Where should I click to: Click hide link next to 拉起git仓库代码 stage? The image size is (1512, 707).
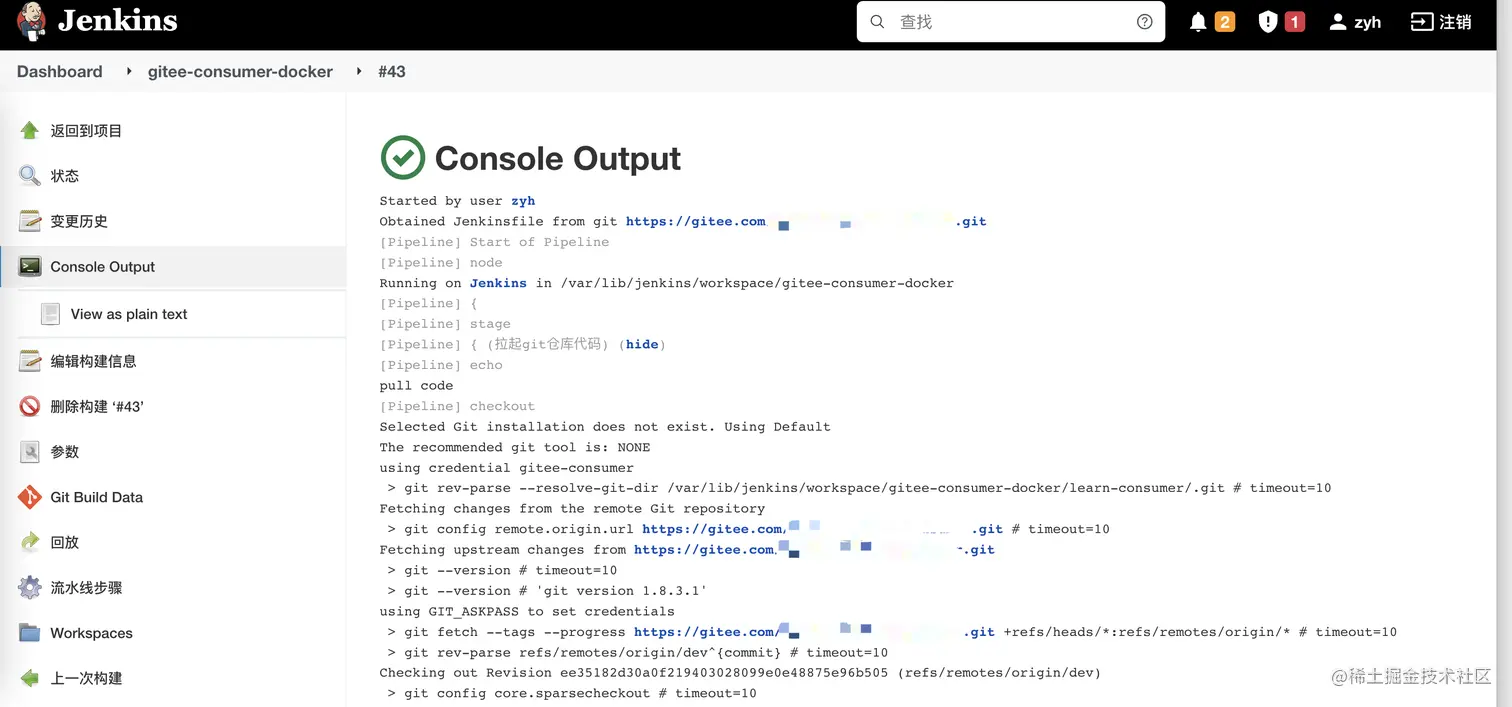coord(642,344)
